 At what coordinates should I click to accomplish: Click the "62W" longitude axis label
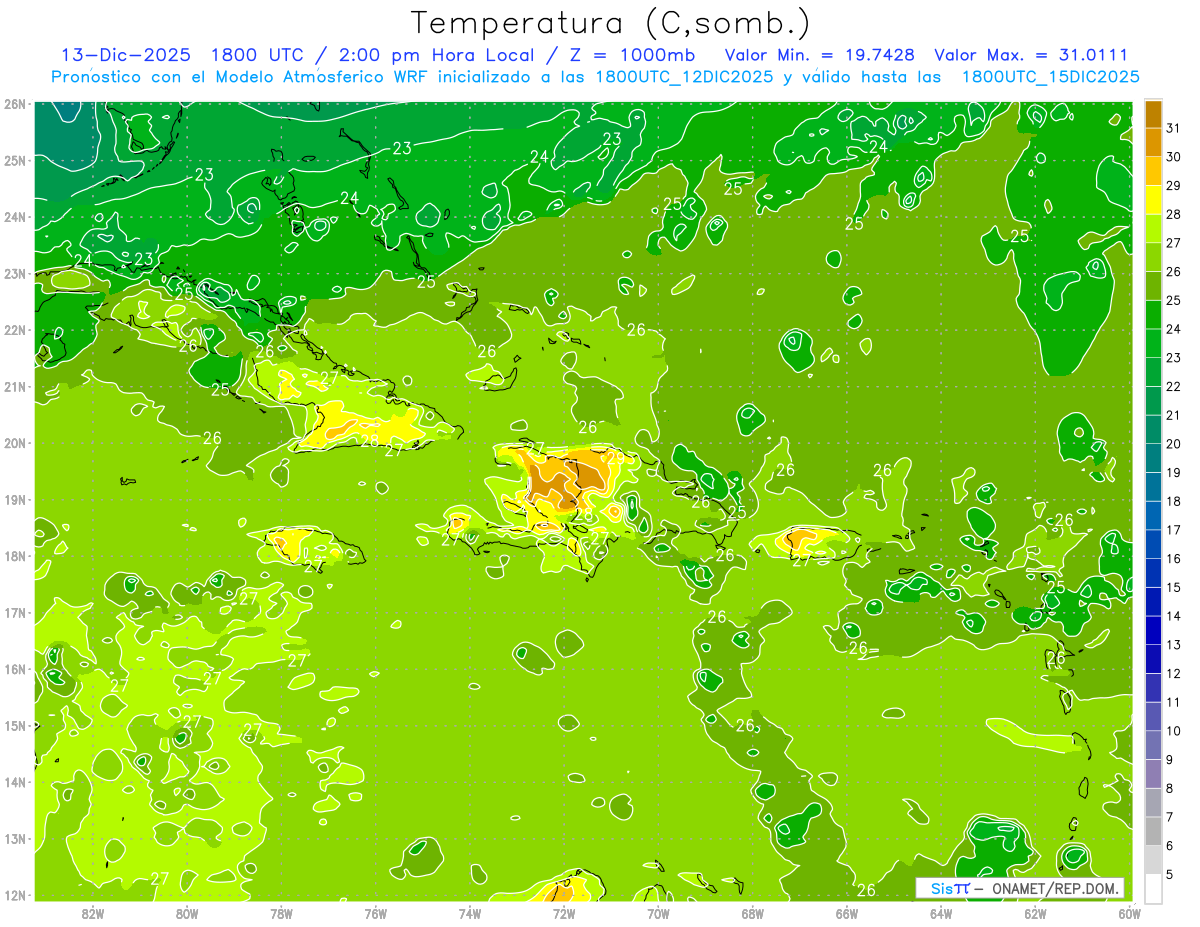click(x=1036, y=913)
